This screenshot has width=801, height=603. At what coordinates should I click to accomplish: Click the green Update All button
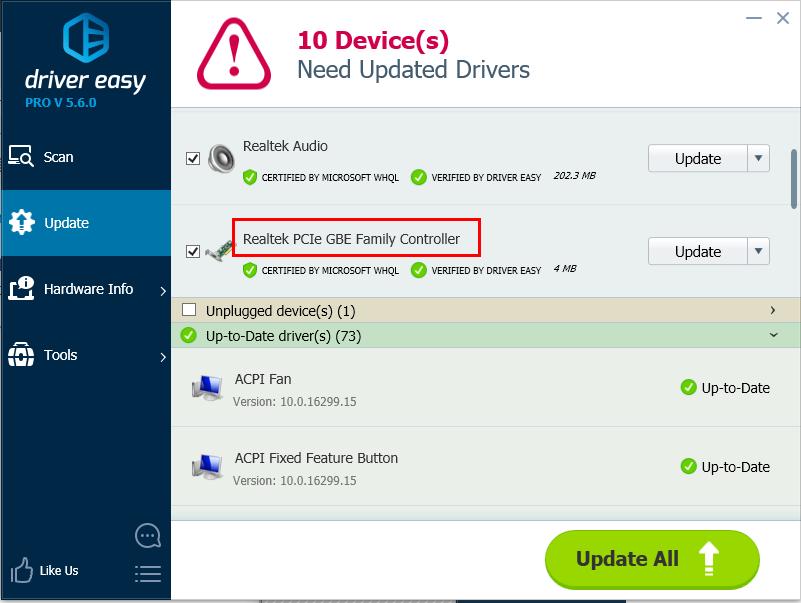651,559
